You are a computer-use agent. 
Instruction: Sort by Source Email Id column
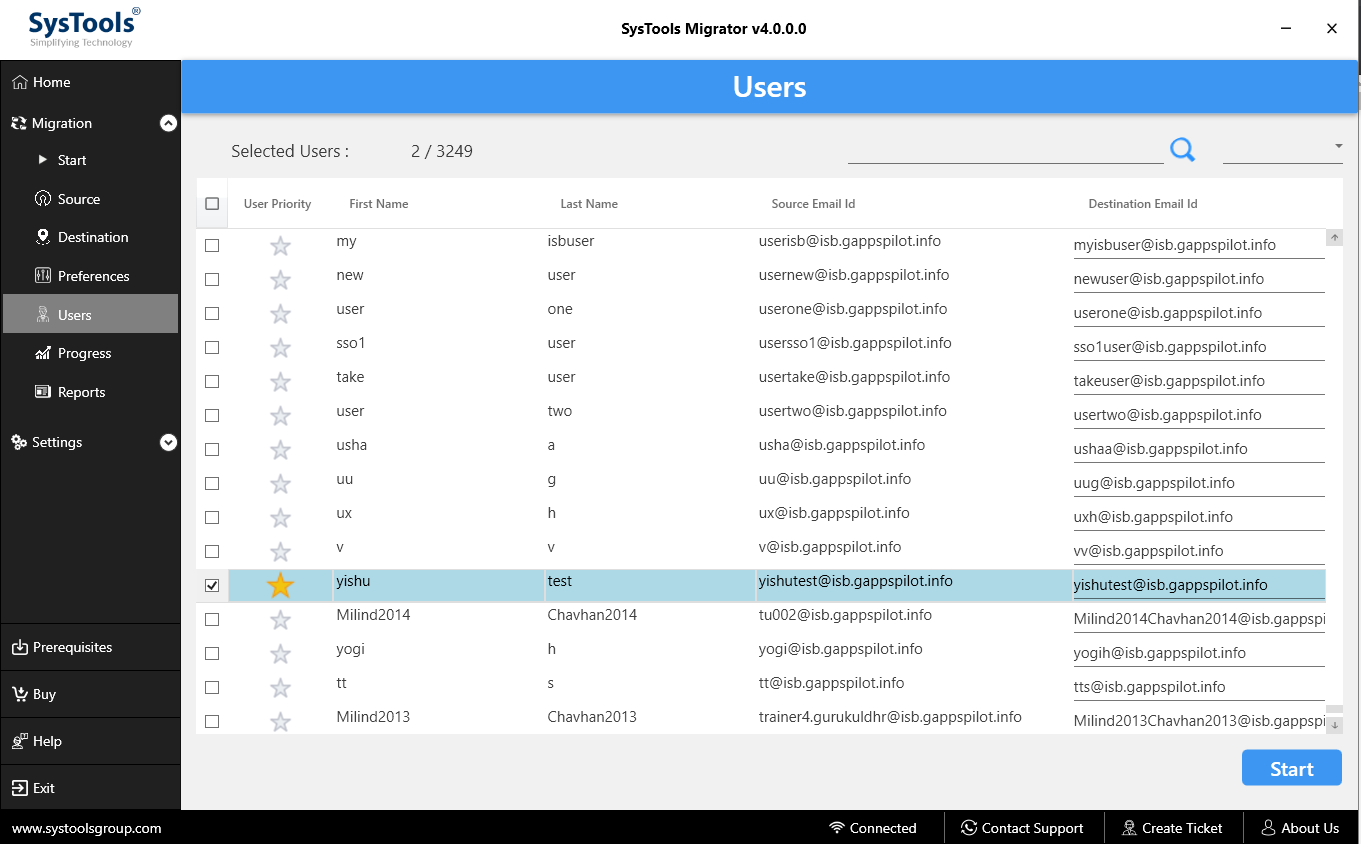(x=813, y=204)
